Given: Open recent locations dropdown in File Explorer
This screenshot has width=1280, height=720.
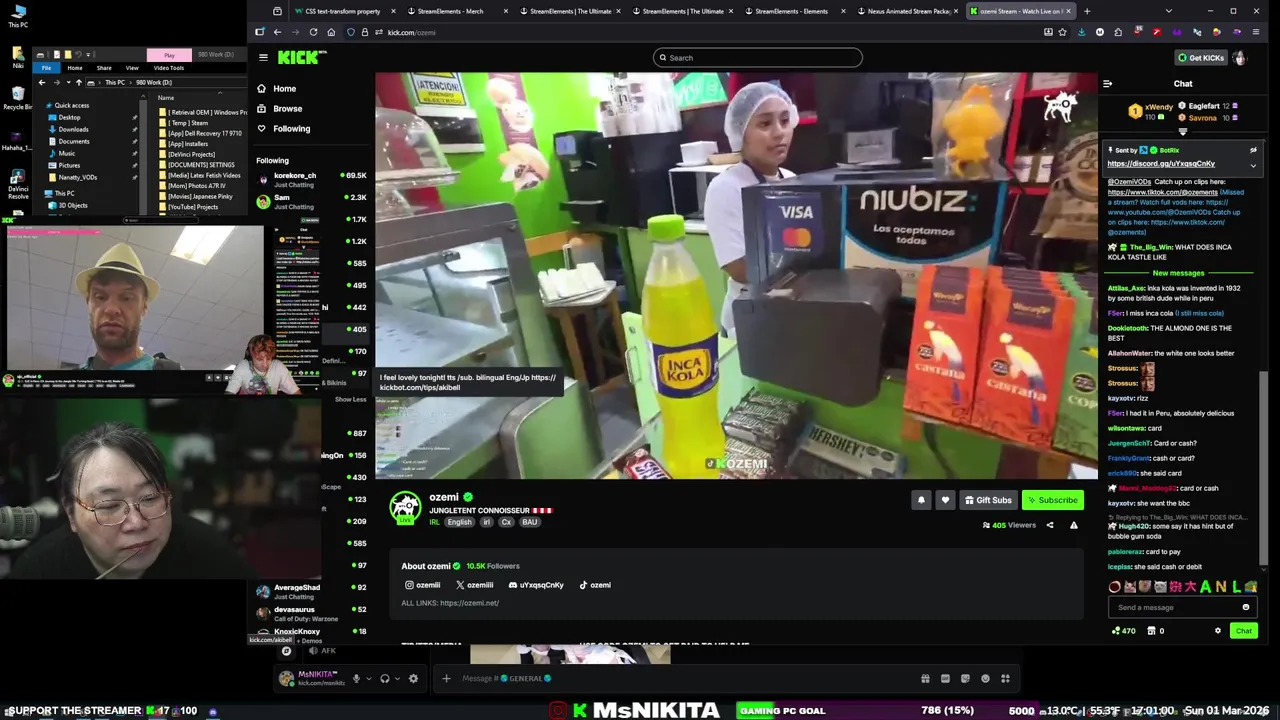Looking at the screenshot, I should (67, 82).
